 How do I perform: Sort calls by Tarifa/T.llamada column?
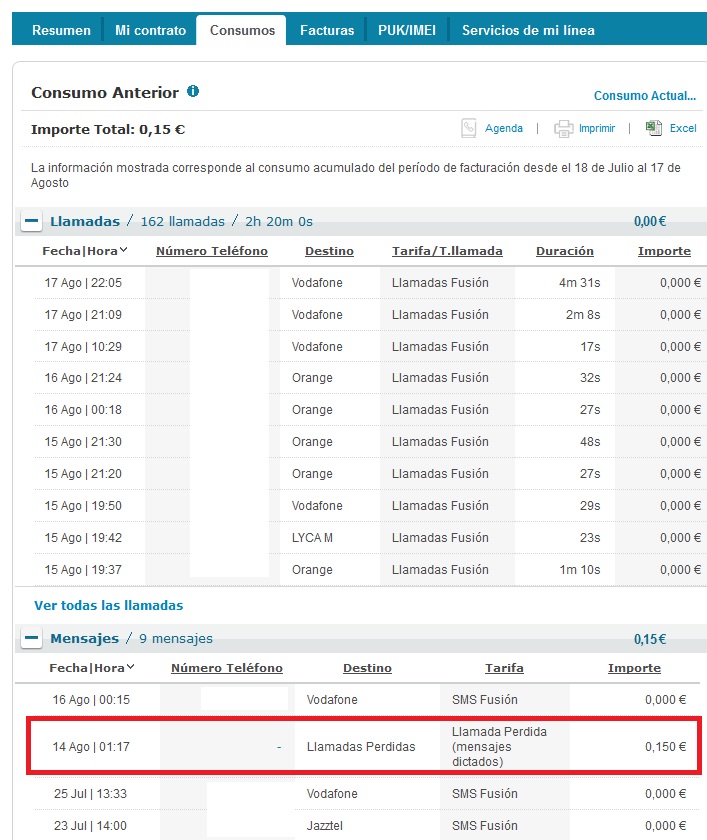[447, 251]
